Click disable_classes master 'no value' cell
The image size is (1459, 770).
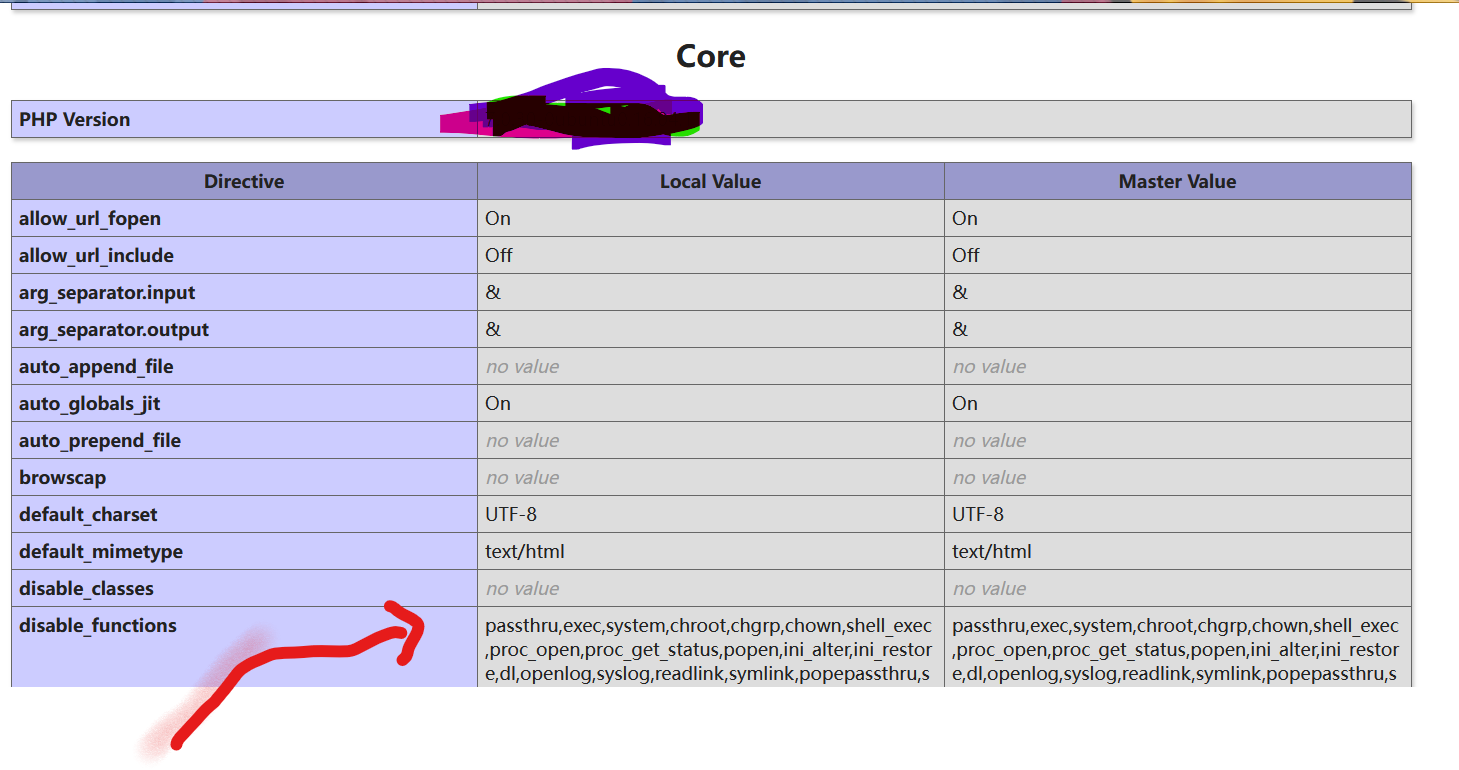[1178, 588]
